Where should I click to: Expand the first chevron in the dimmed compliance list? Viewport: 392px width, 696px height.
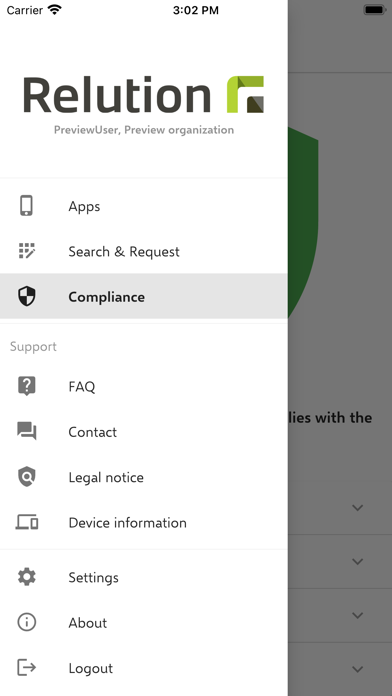click(x=357, y=507)
